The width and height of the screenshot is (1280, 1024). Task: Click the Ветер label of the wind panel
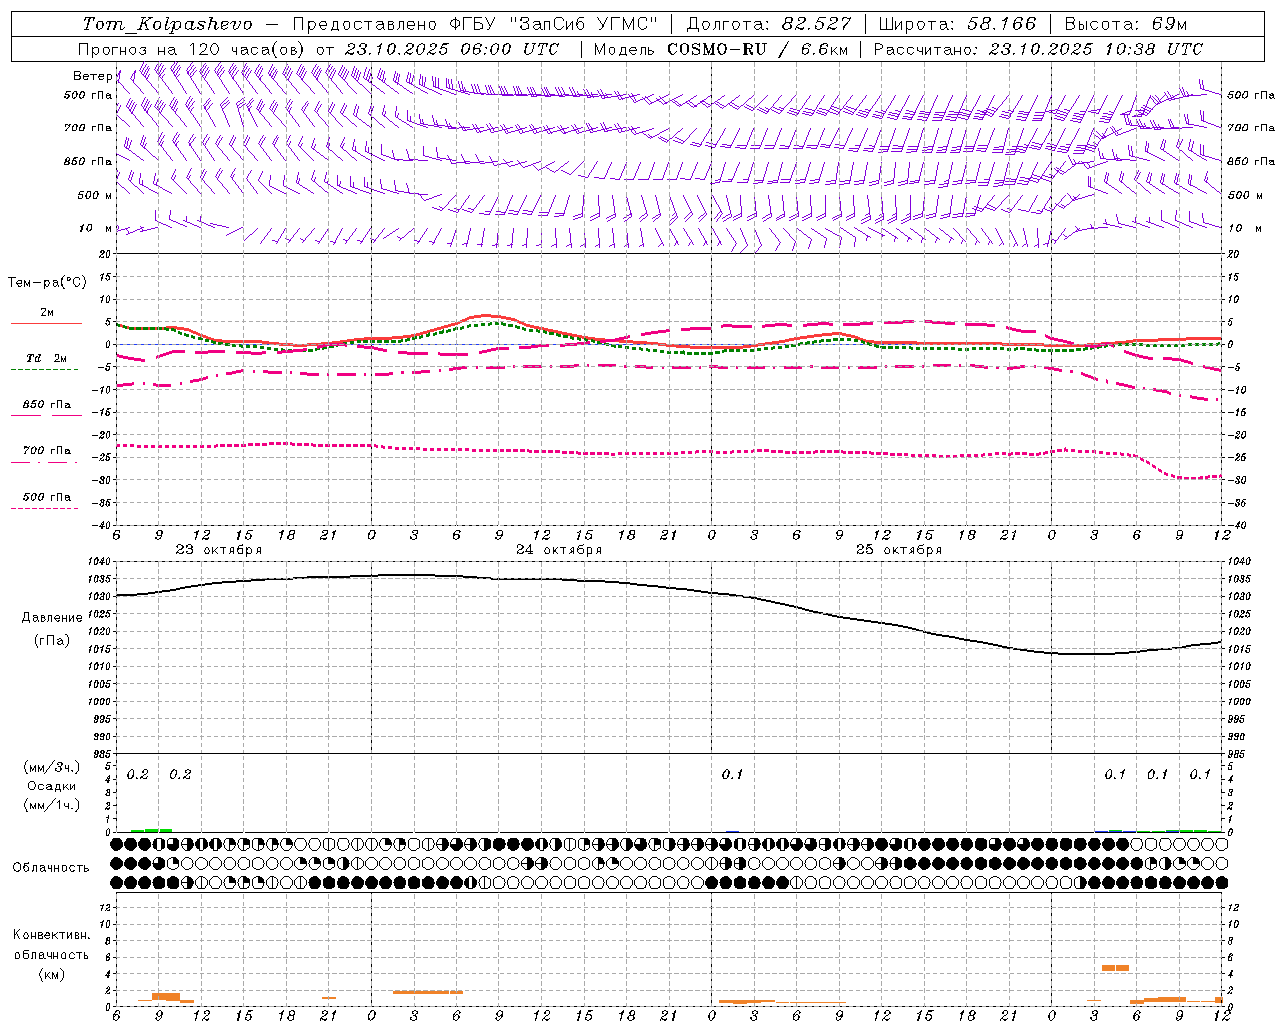click(92, 76)
